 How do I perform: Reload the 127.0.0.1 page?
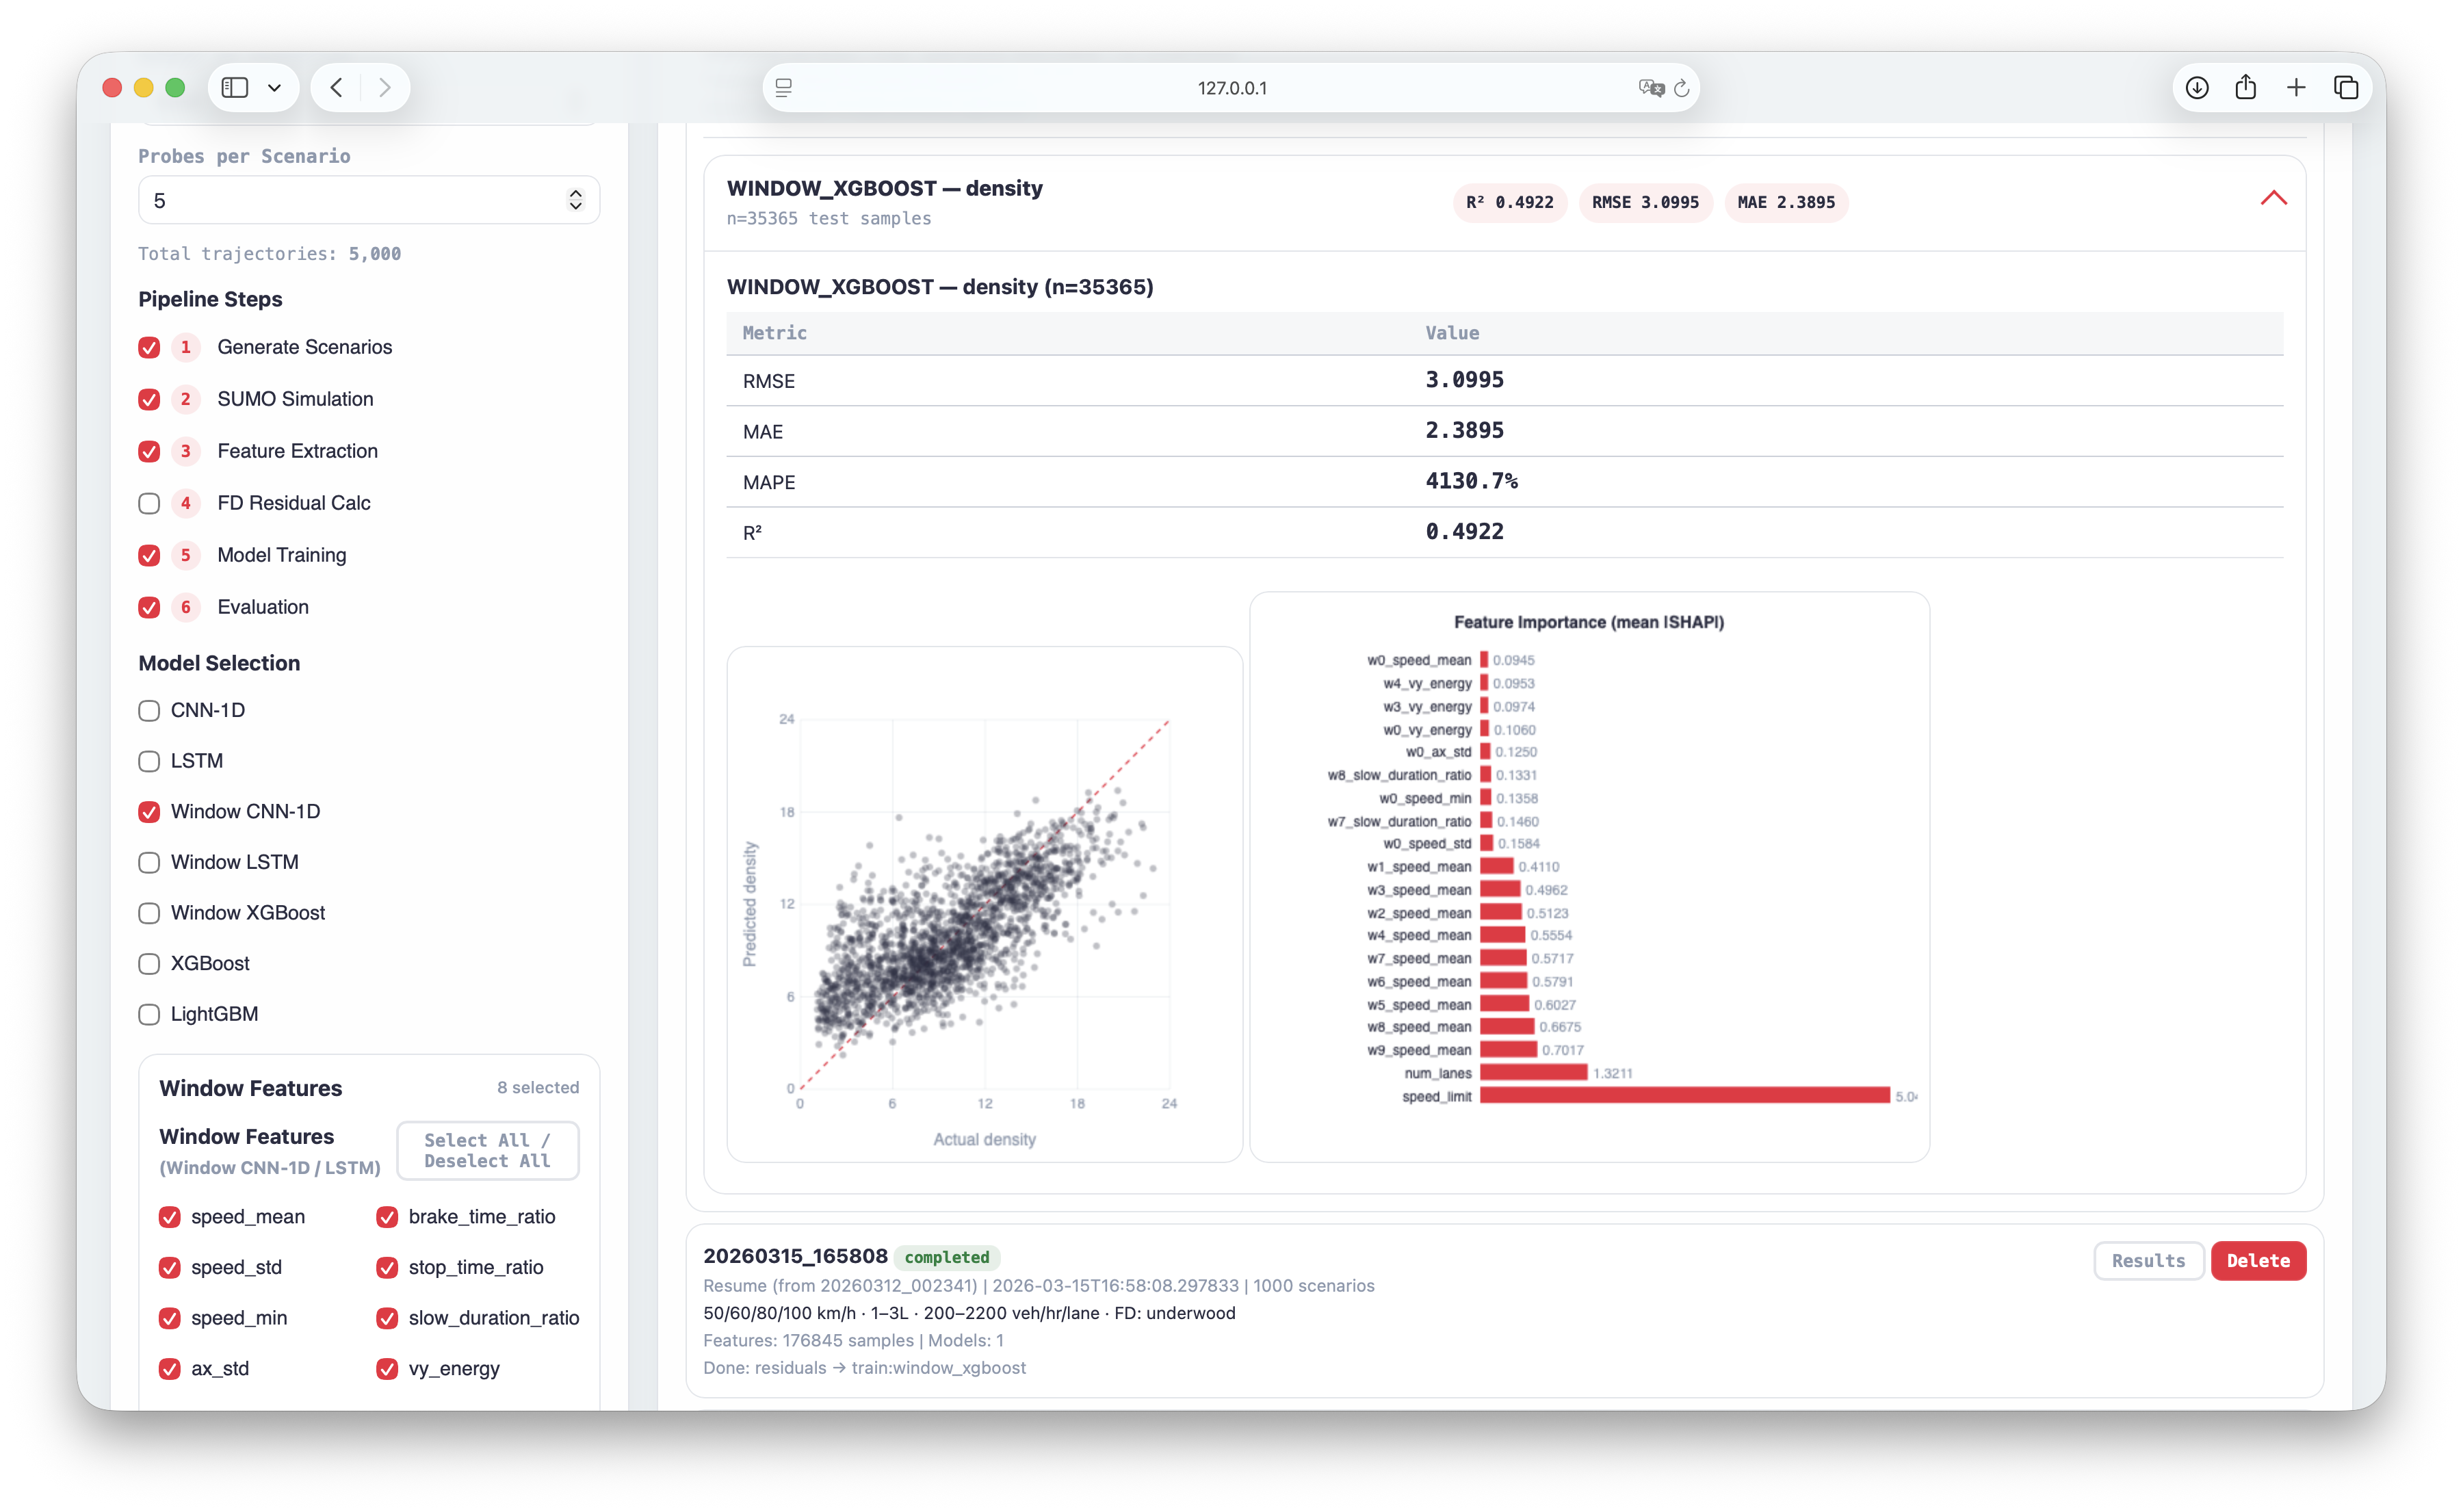[x=1682, y=87]
